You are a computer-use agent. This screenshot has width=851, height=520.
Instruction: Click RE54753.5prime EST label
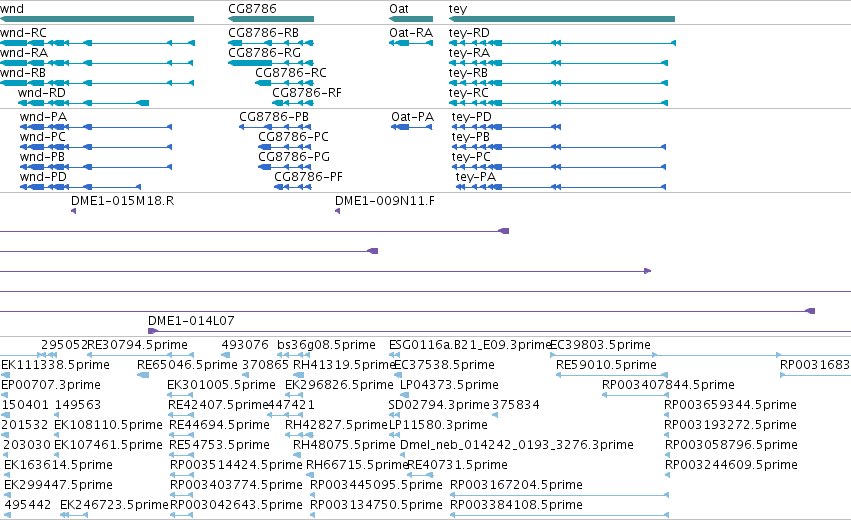[x=219, y=445]
